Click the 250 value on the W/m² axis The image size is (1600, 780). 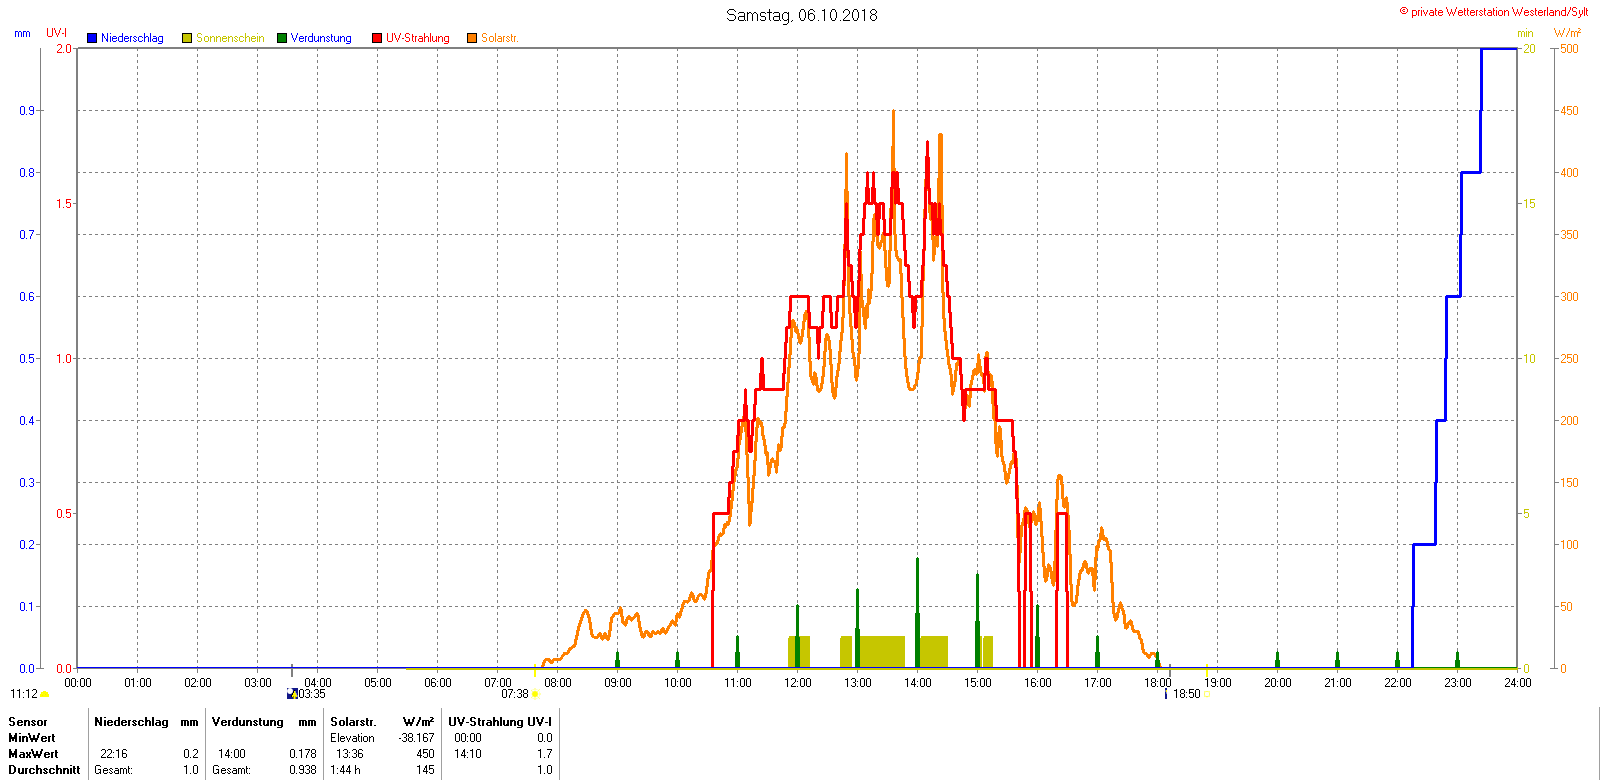(x=1570, y=359)
